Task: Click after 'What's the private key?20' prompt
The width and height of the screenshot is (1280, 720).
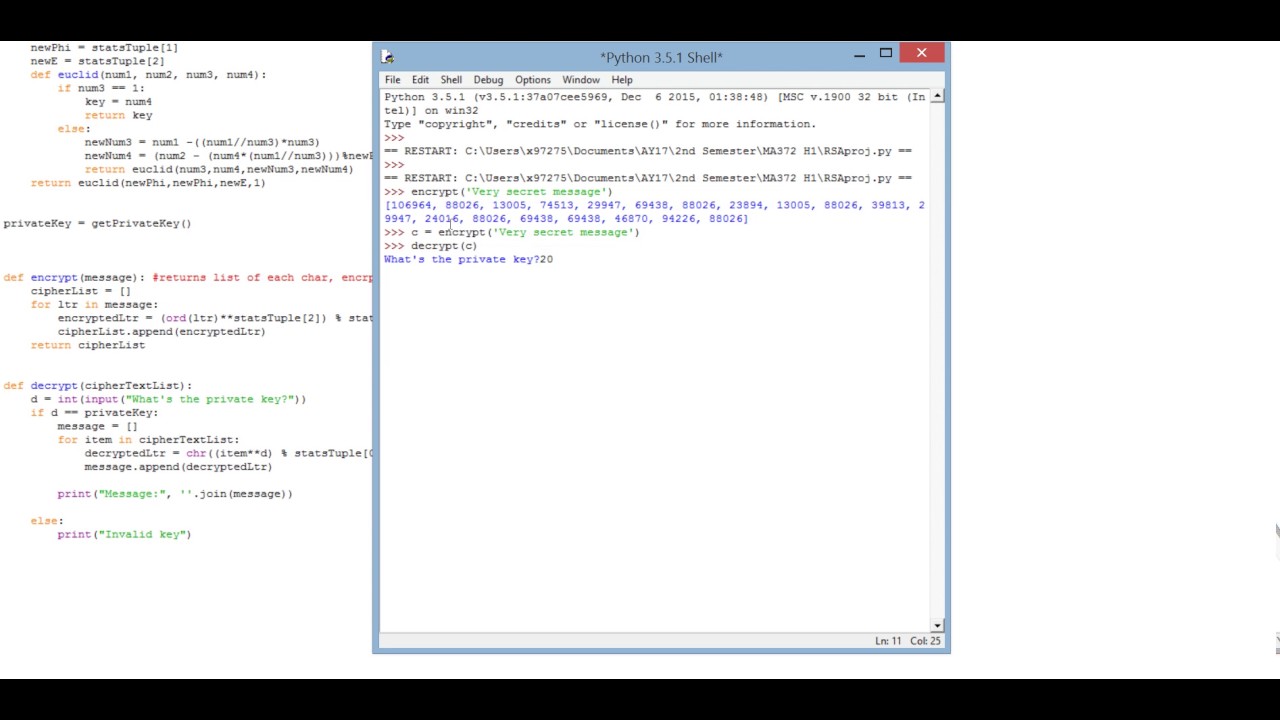Action: tap(554, 259)
